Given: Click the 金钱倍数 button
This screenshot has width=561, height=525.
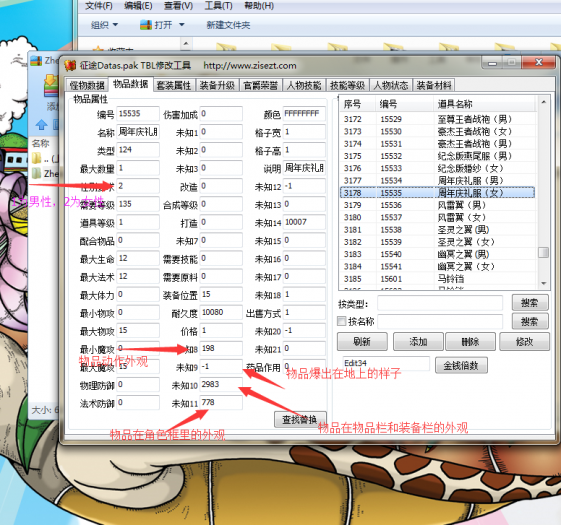Looking at the screenshot, I should coord(461,365).
